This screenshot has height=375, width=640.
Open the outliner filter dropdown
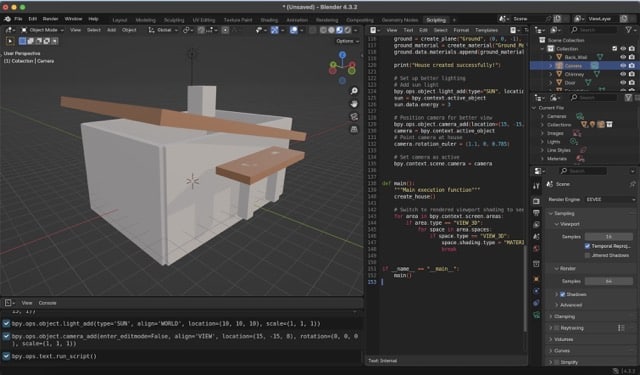pos(630,30)
